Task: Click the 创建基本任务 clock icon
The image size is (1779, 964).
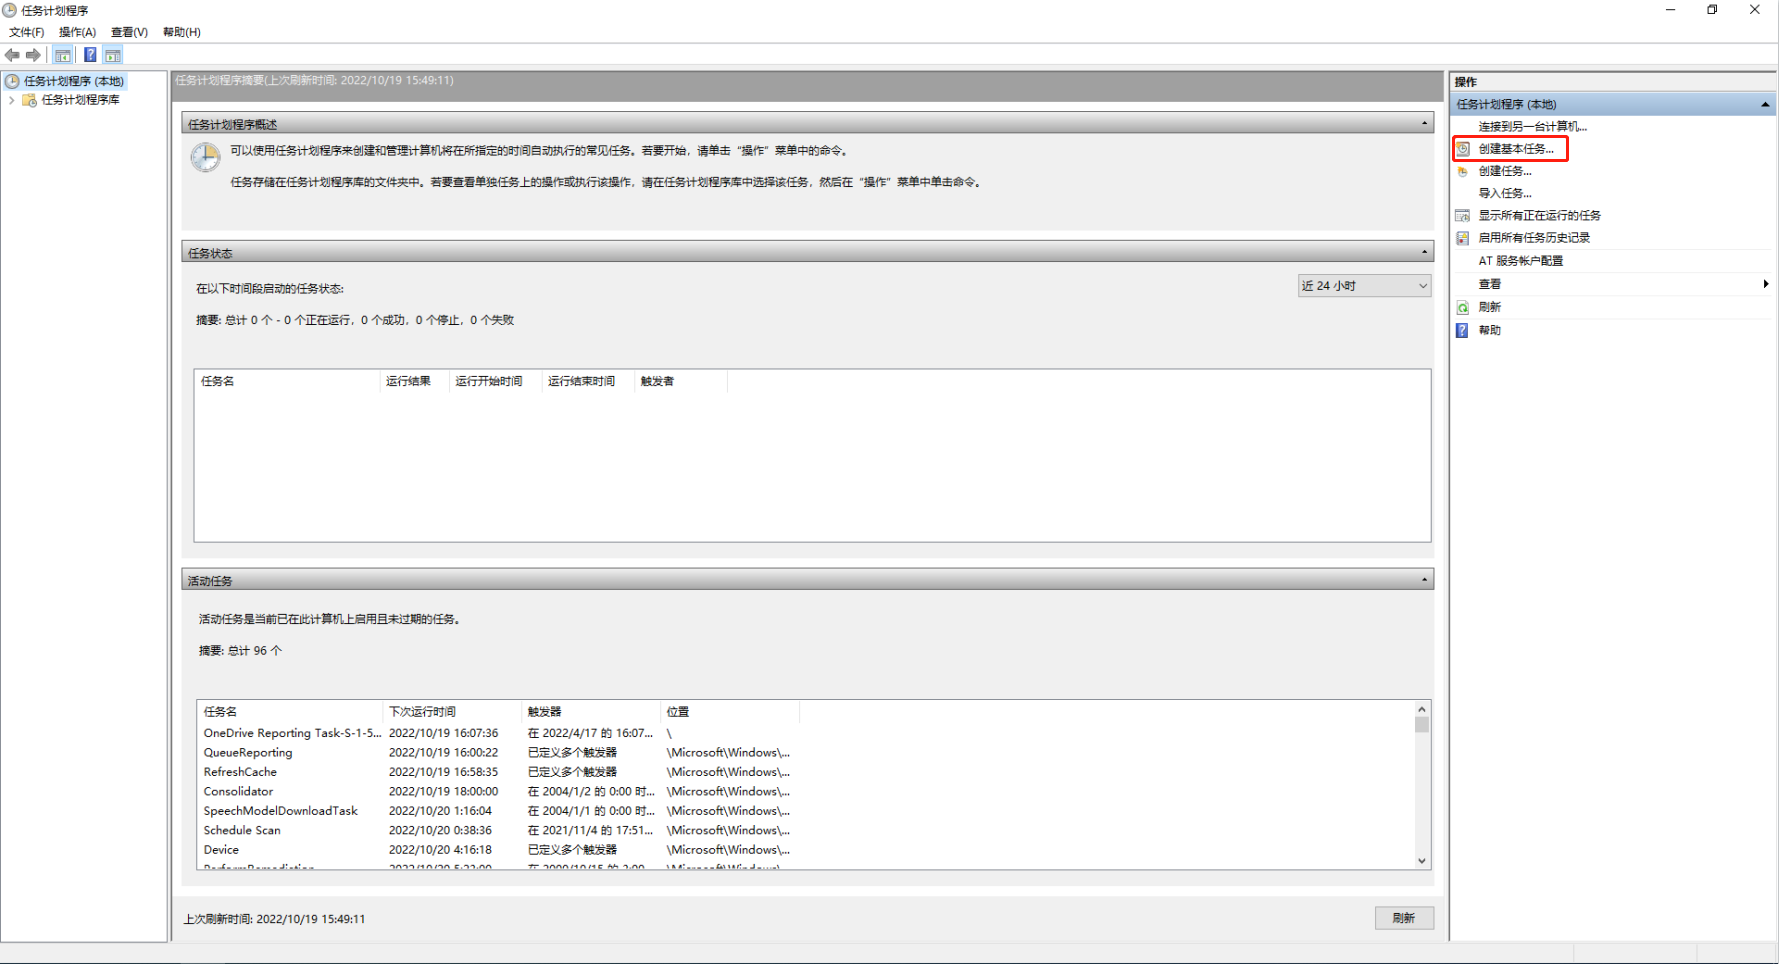Action: point(1463,149)
